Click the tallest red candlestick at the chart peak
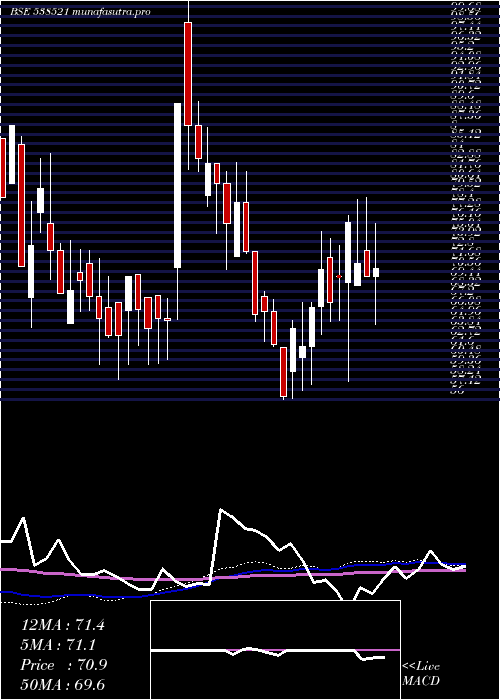Screen dimensions: 500x700 [x=188, y=74]
